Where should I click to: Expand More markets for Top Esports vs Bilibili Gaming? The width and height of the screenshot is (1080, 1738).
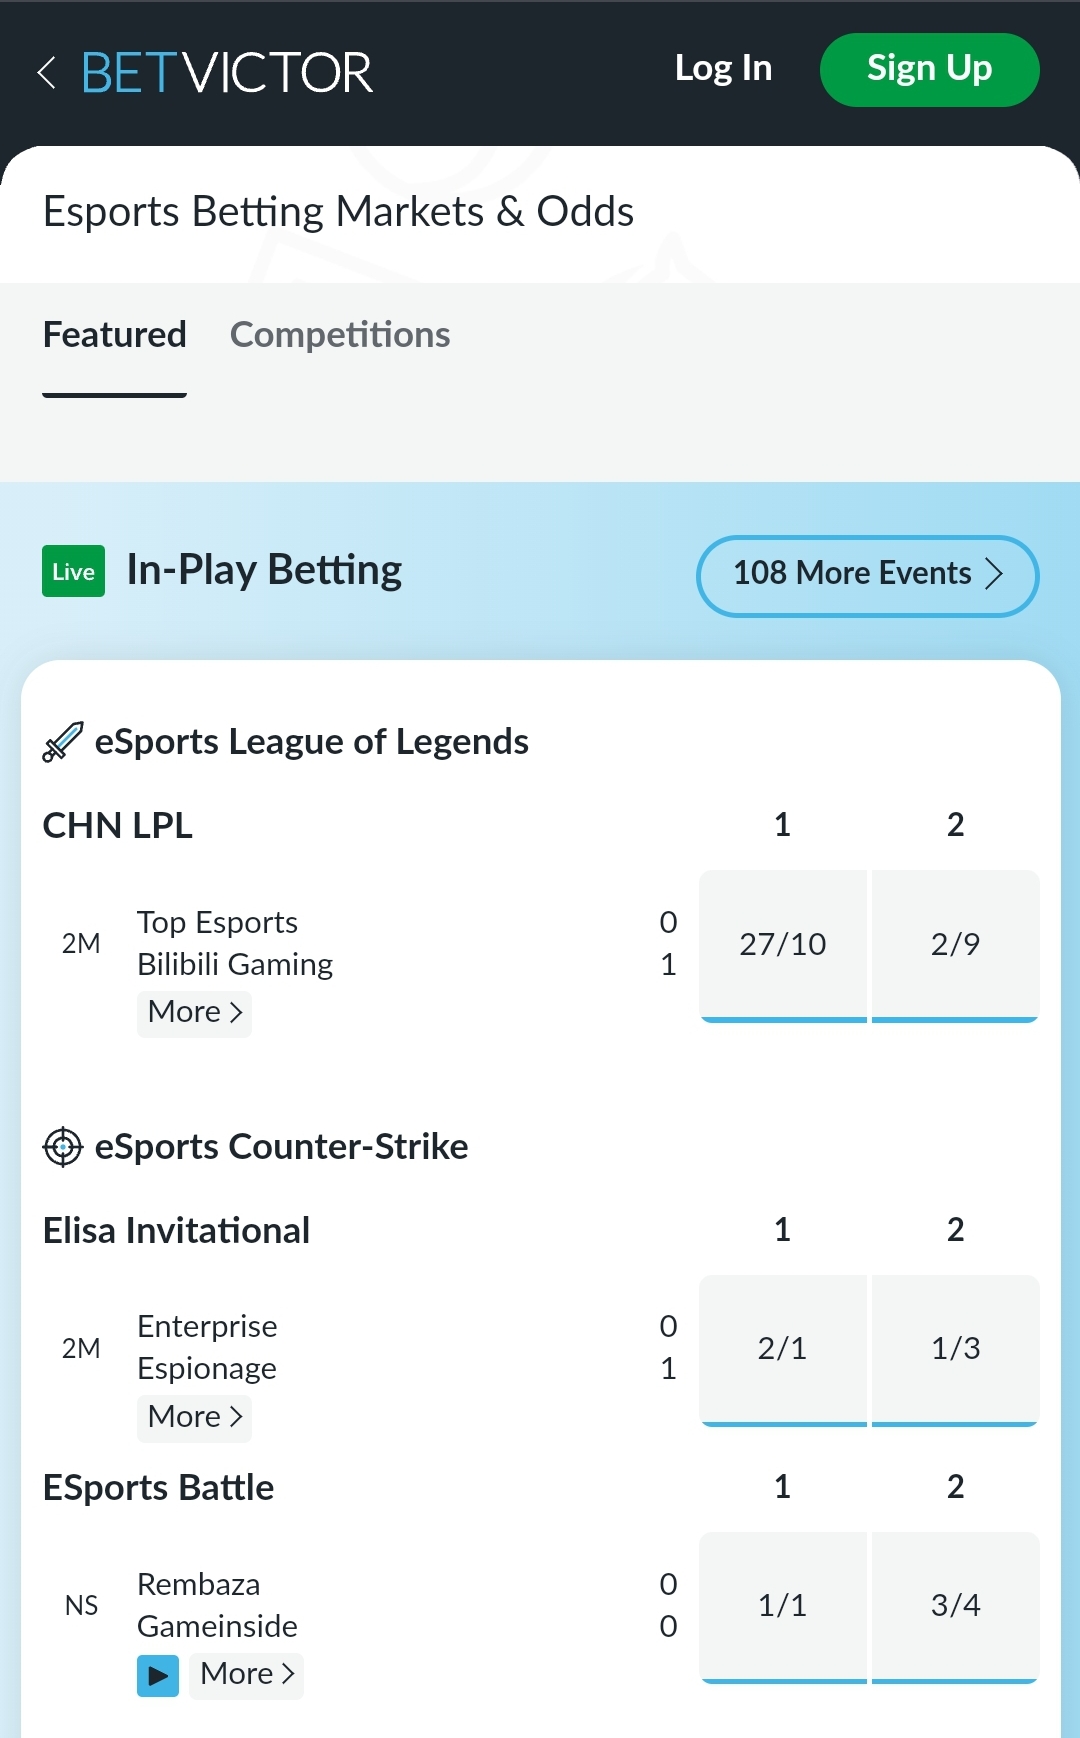[193, 1012]
